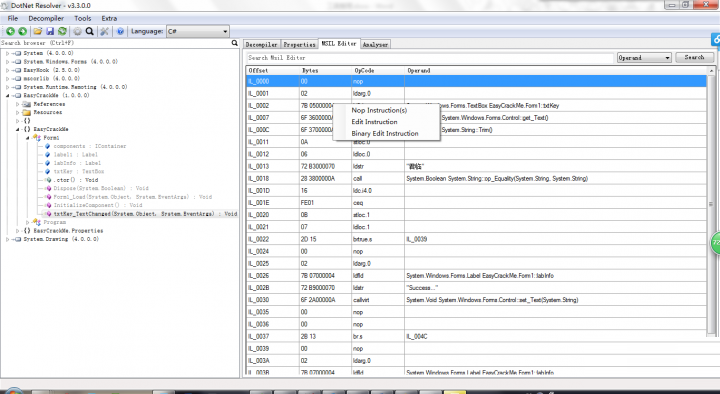This screenshot has width=720, height=394.
Task: Click the Search button in MSIL Editor
Action: coord(694,57)
